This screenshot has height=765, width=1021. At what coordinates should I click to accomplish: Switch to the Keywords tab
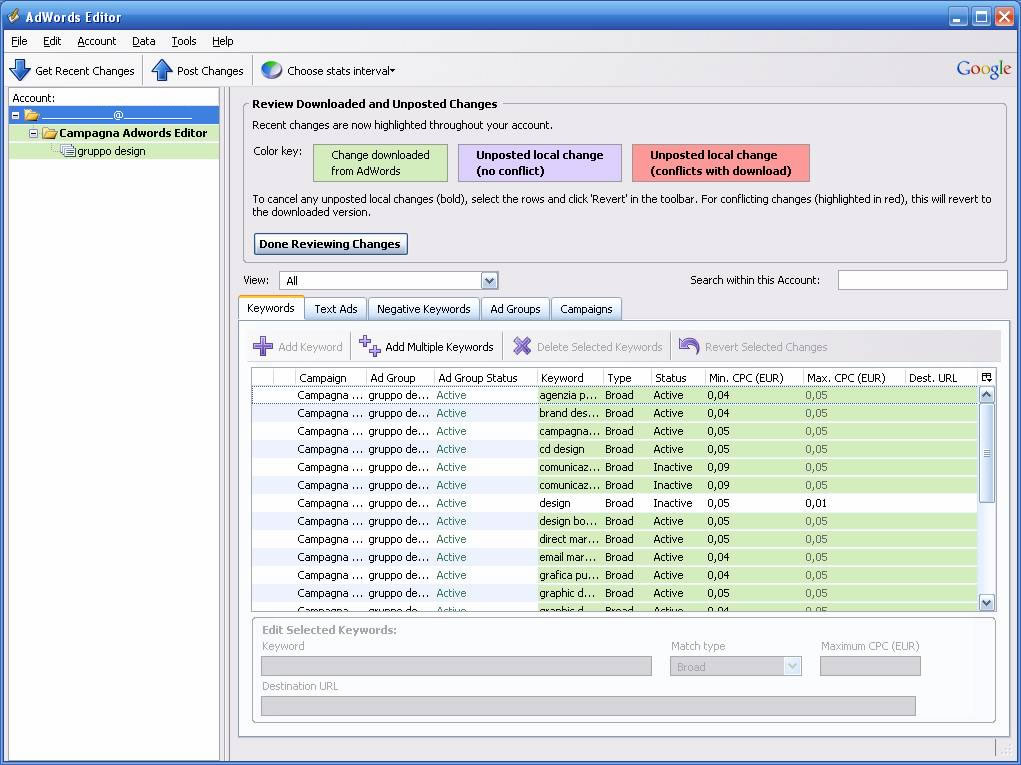[x=271, y=308]
